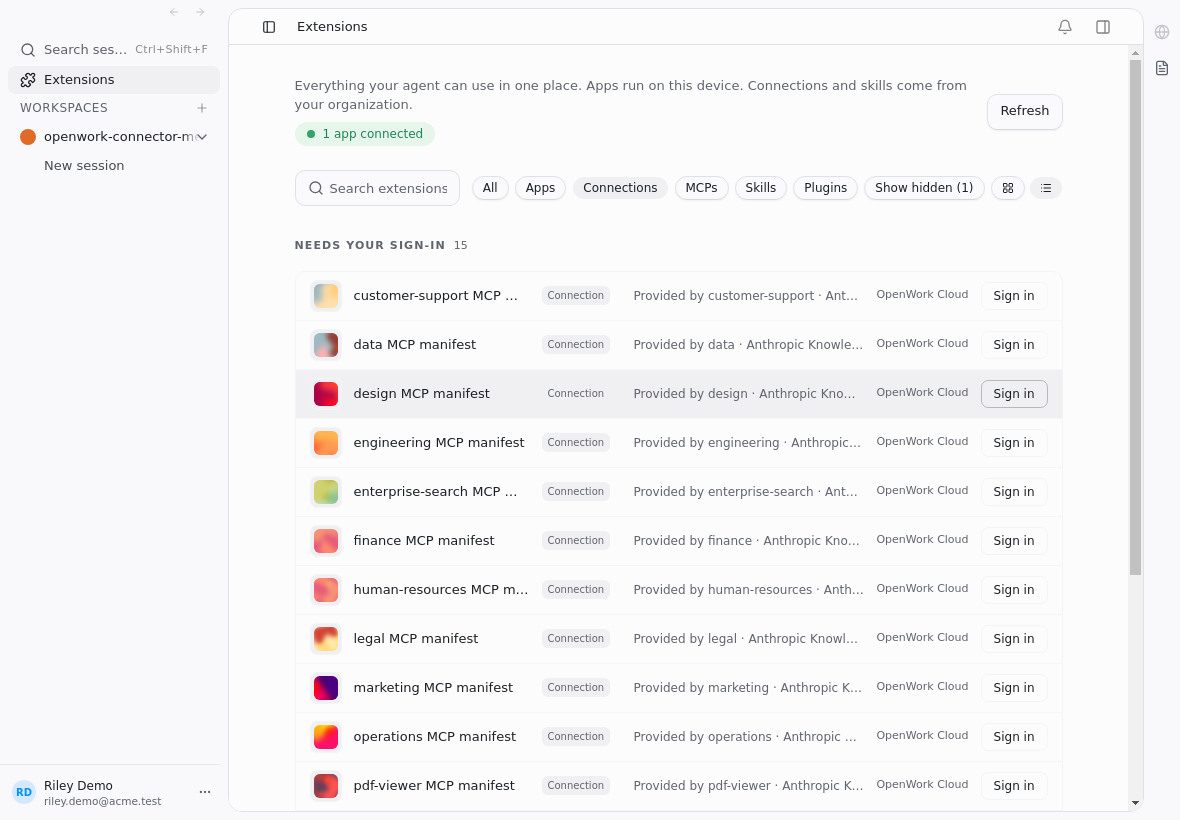This screenshot has width=1180, height=820.
Task: Sign in to finance MCP manifest
Action: pyautogui.click(x=1014, y=540)
